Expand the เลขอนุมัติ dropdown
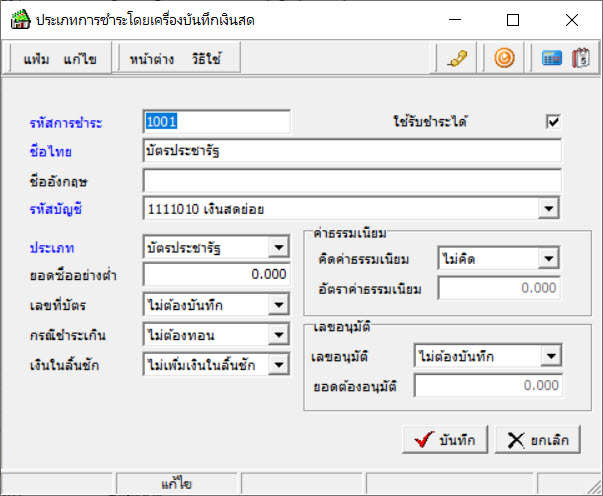The width and height of the screenshot is (603, 496). click(551, 356)
